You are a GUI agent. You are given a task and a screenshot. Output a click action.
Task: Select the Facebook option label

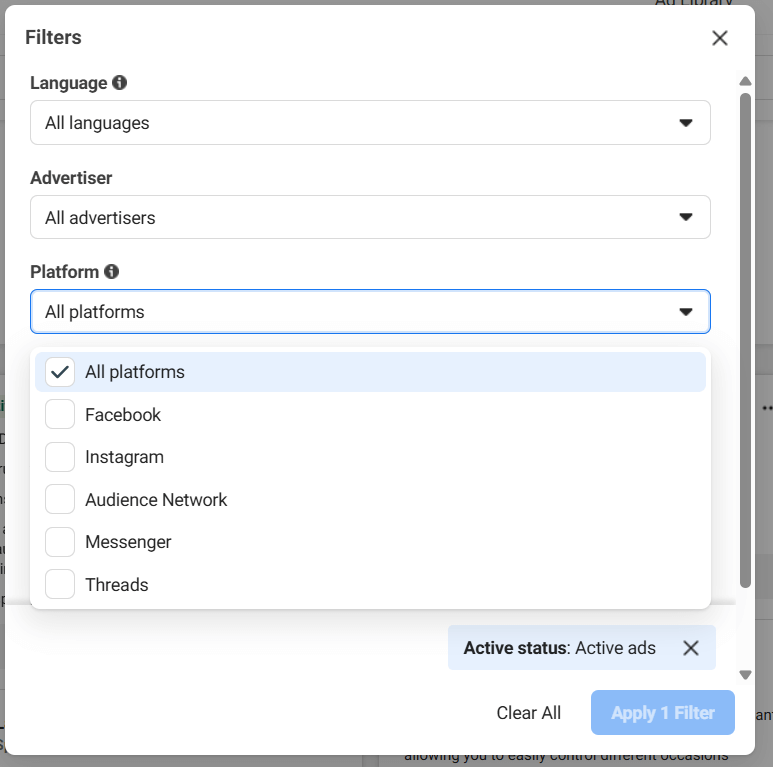click(123, 415)
